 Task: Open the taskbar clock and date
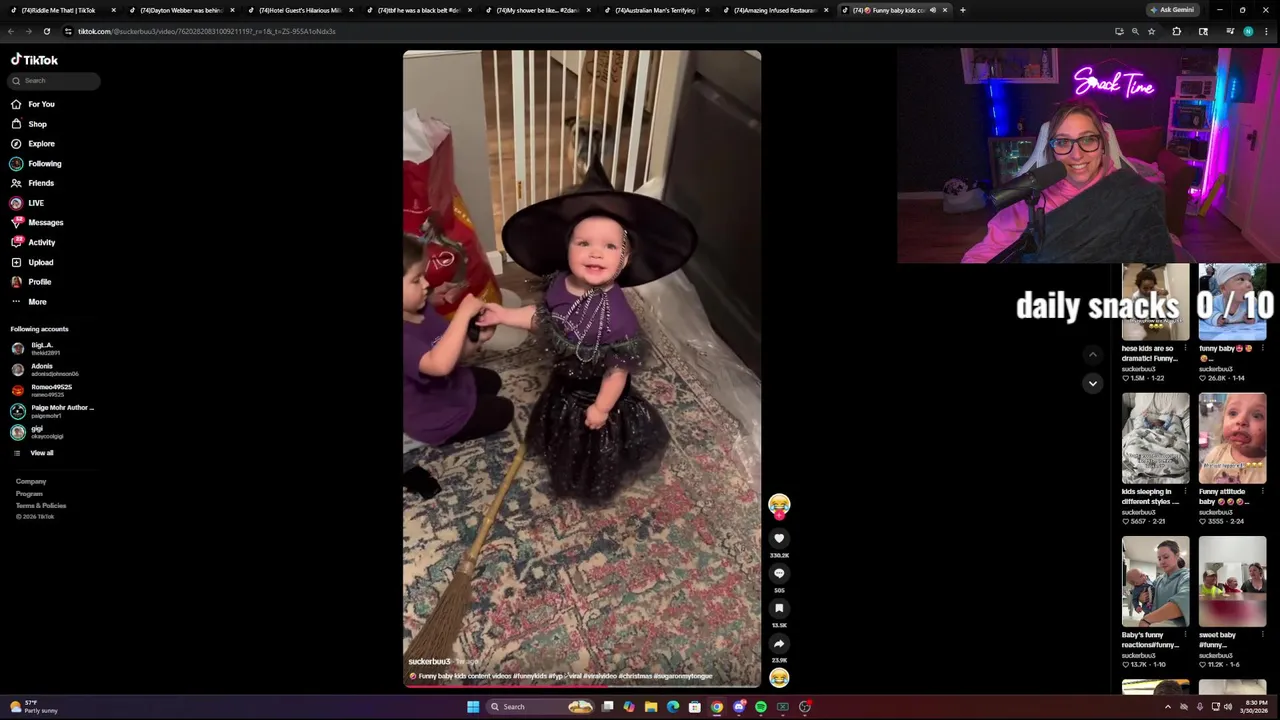(x=1256, y=707)
